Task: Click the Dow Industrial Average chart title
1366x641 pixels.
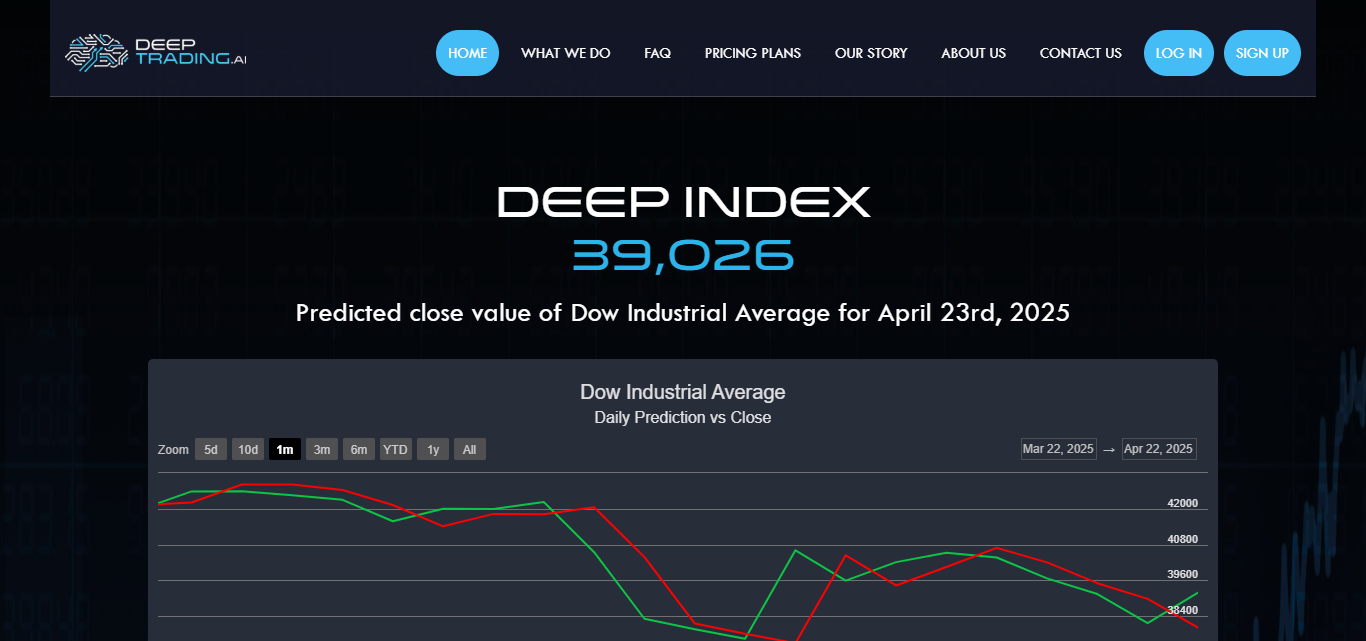Action: point(683,392)
